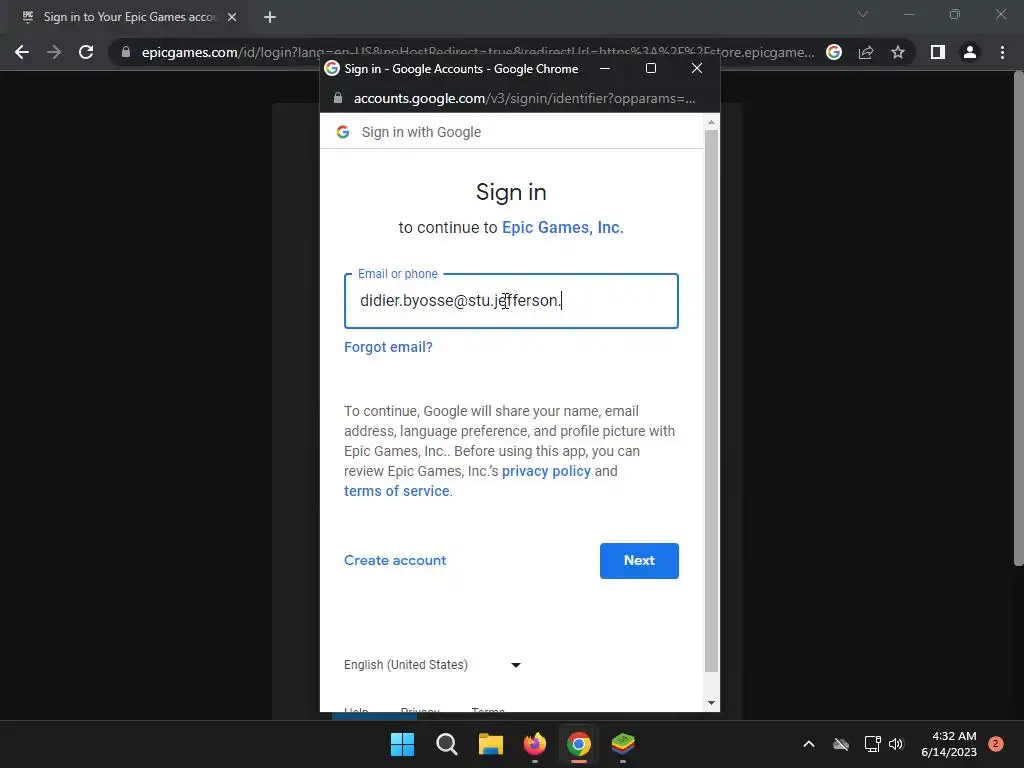Viewport: 1024px width, 768px height.
Task: Click the Chrome icon in the taskbar
Action: tap(579, 744)
